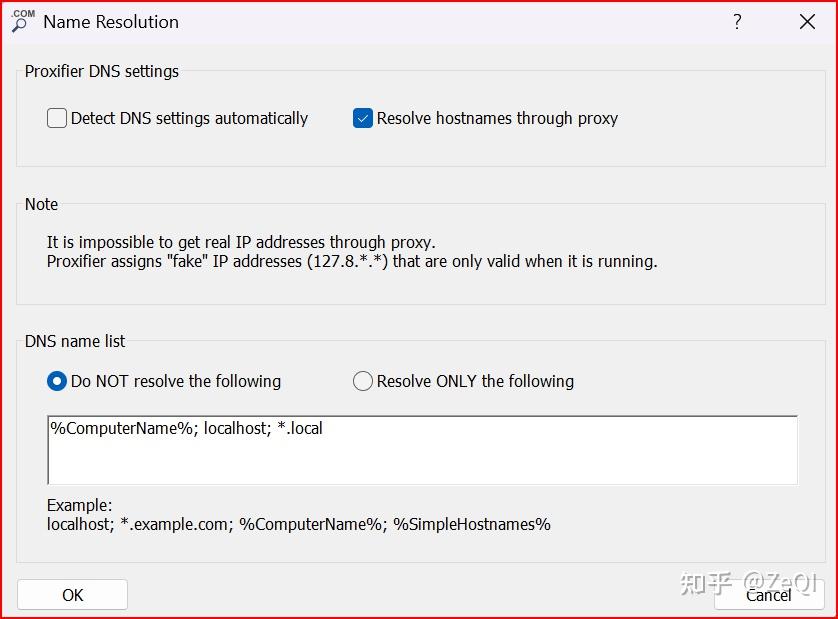Click the Name Resolution window icon
The height and width of the screenshot is (619, 838).
(22, 21)
